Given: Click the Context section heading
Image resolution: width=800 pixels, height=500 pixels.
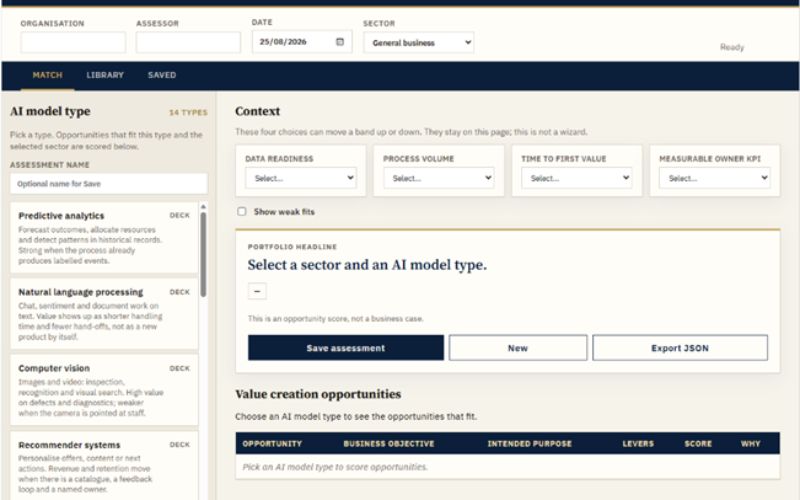Looking at the screenshot, I should click(258, 111).
